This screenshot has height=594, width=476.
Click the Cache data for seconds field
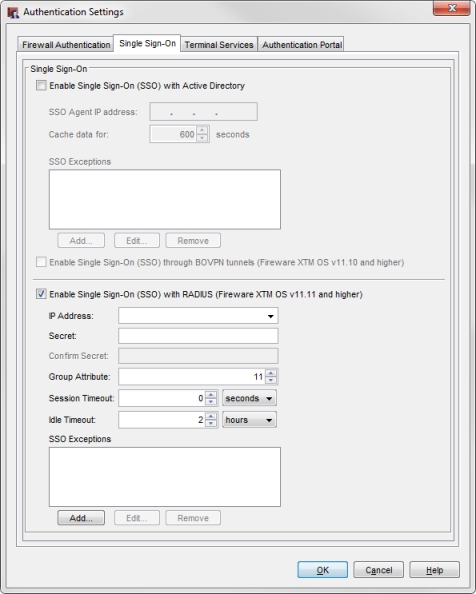coord(173,134)
